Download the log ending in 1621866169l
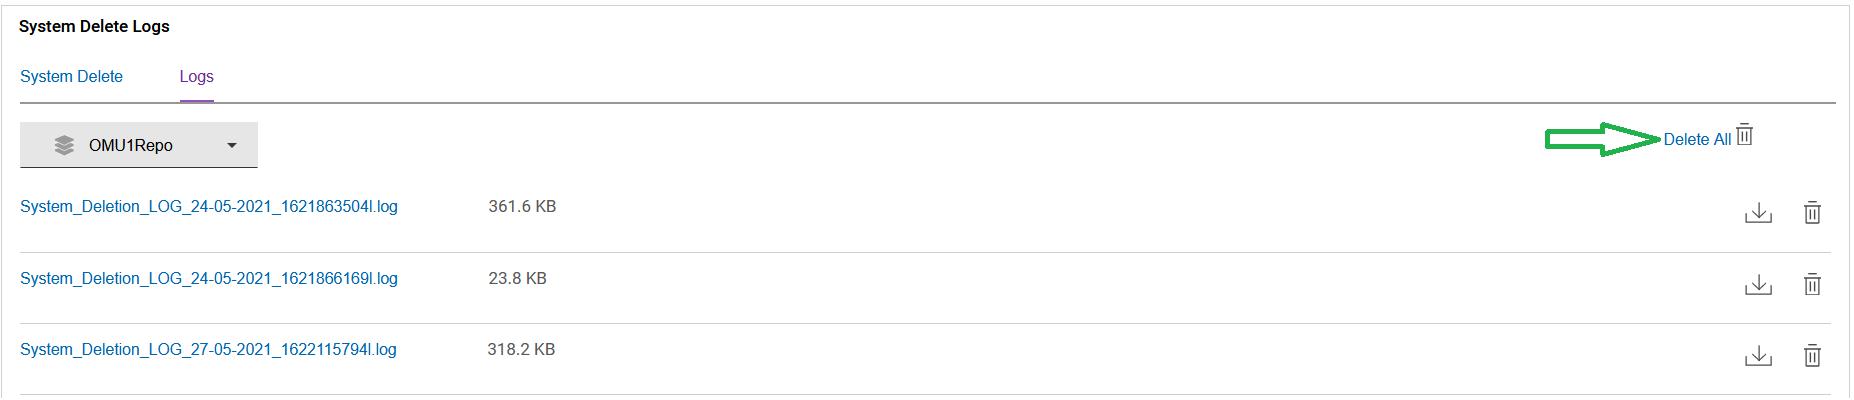The image size is (1854, 400). coord(1757,285)
